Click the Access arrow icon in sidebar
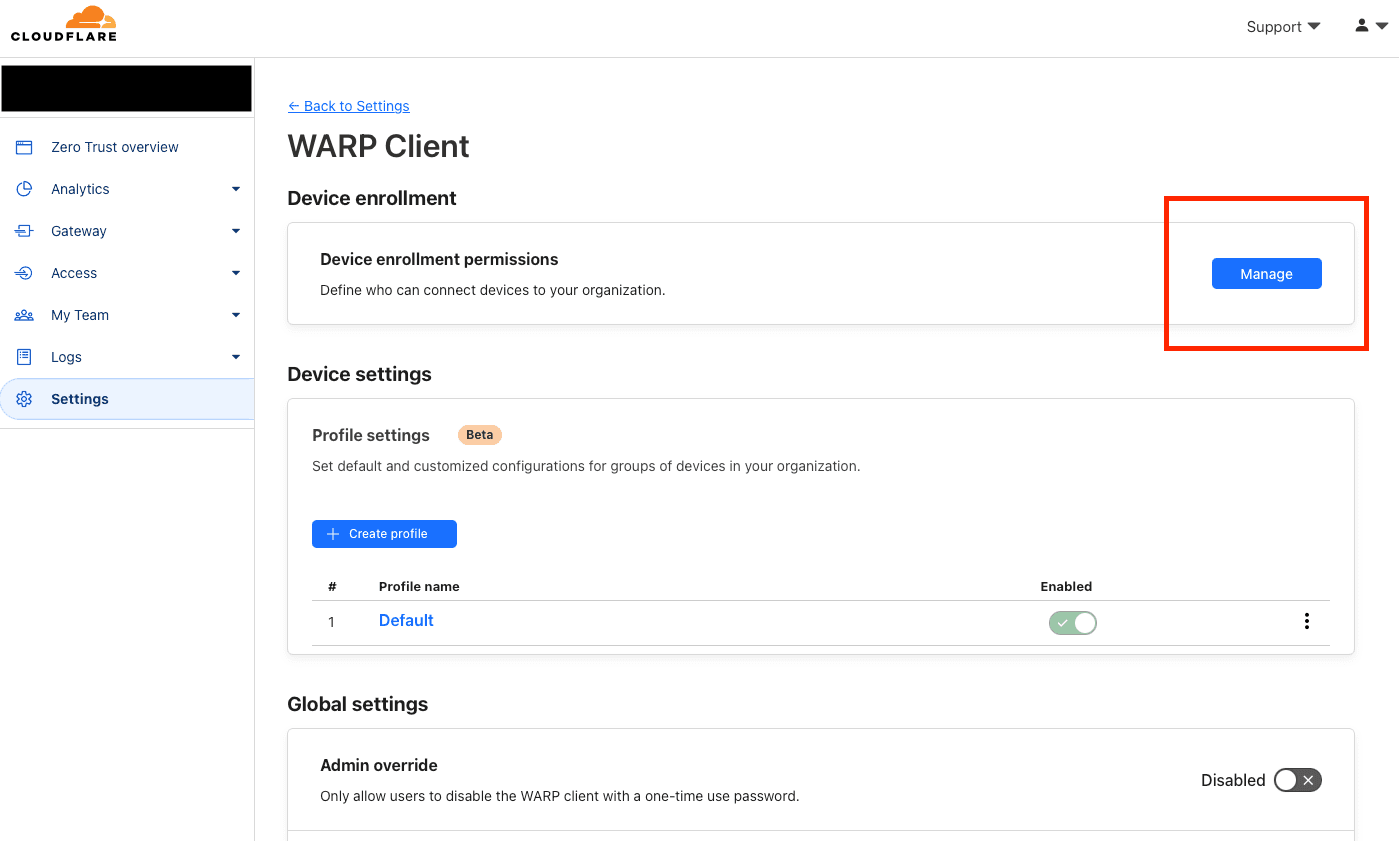Viewport: 1399px width, 841px height. [x=24, y=273]
